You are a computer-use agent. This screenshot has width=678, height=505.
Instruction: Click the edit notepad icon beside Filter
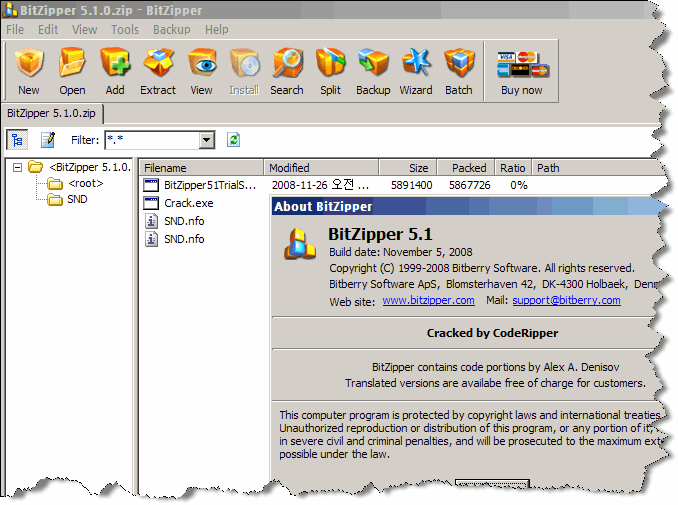[48, 140]
